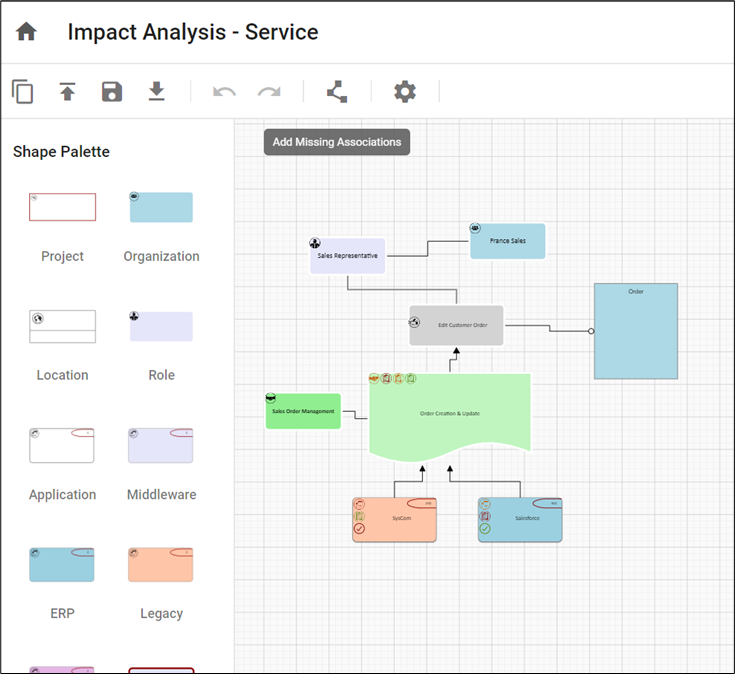Choose the Location shape in the palette
This screenshot has height=674, width=735.
pos(62,326)
